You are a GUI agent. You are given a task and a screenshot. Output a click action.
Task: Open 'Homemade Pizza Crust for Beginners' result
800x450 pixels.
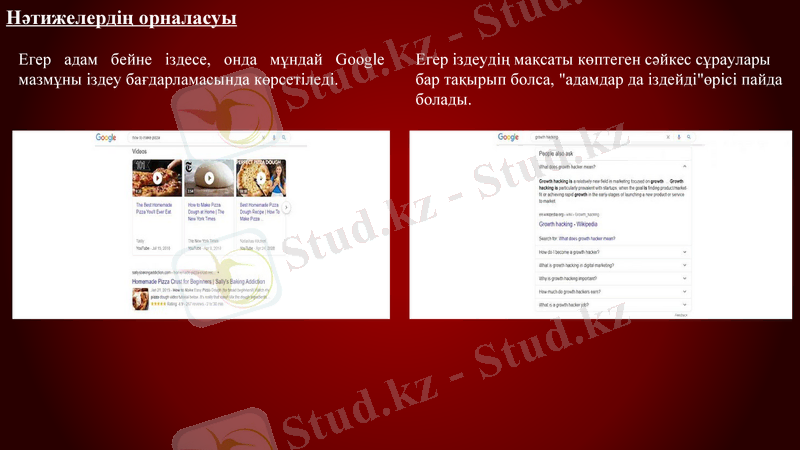[198, 282]
